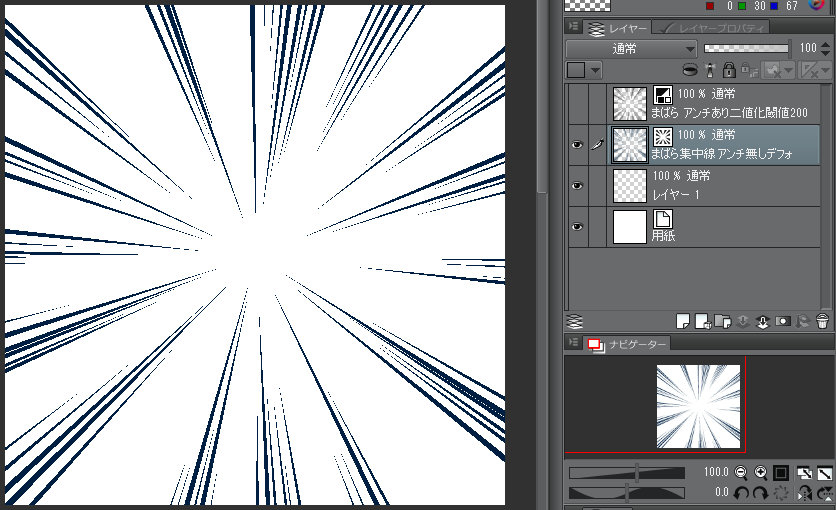
Task: Adjust the layer opacity slider
Action: 746,48
